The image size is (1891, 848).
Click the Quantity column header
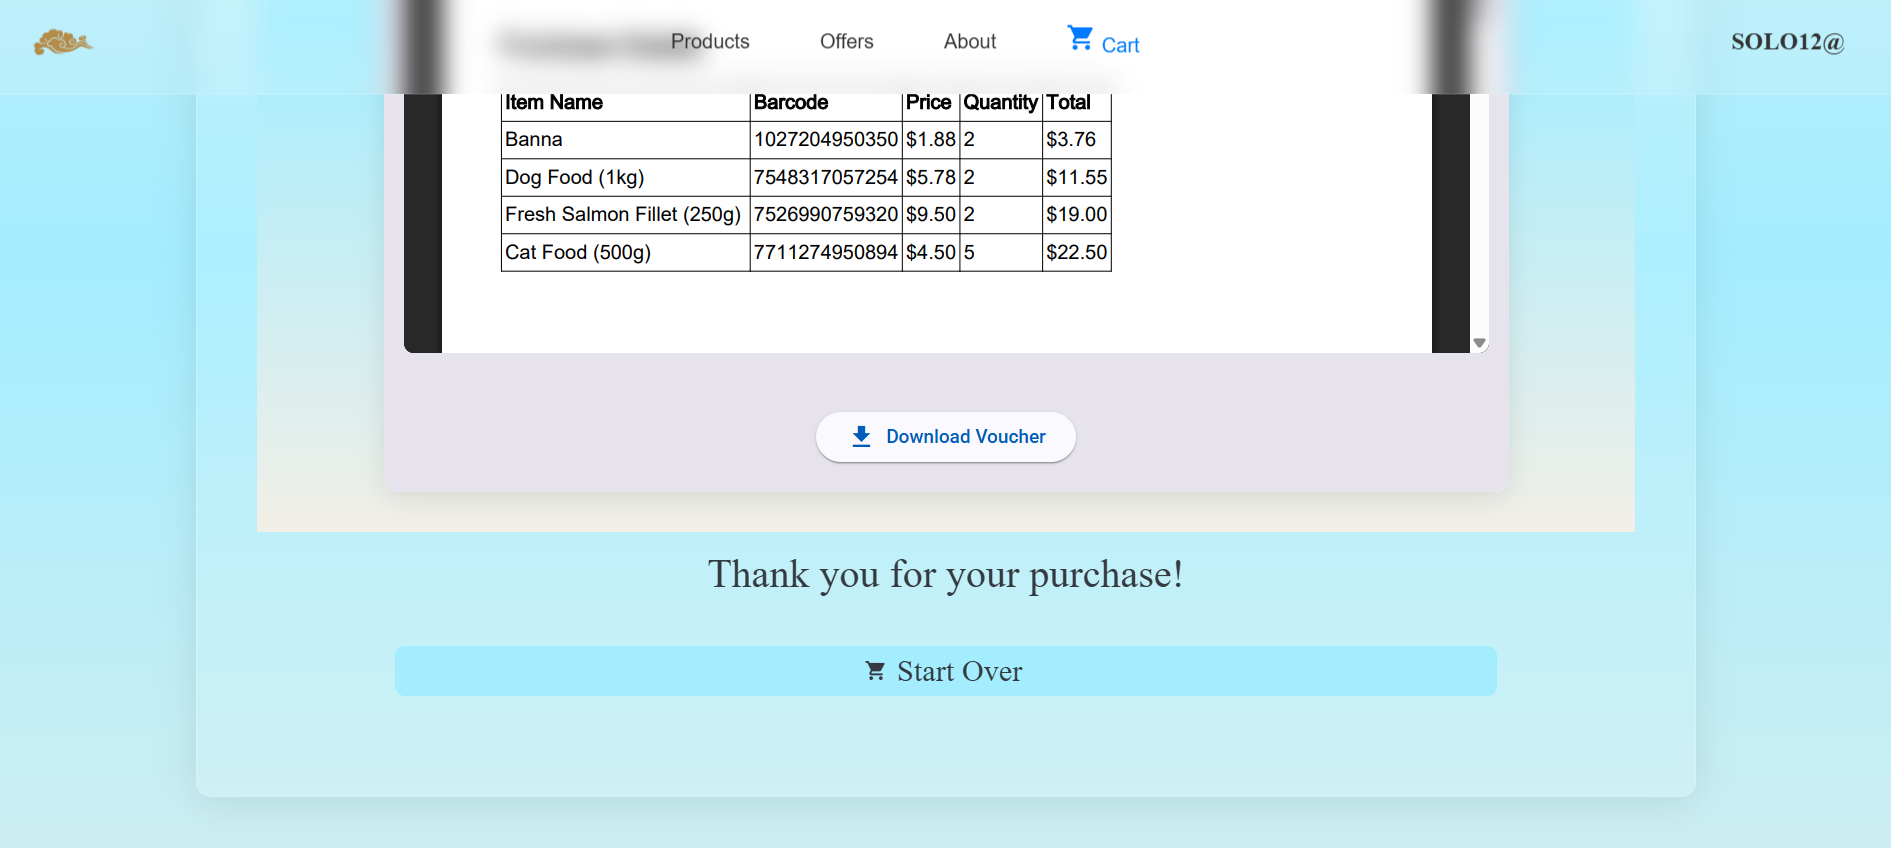pos(1000,103)
